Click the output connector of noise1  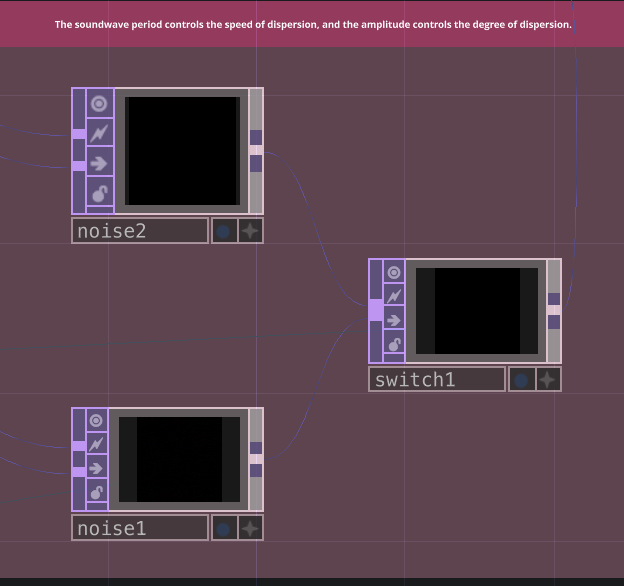[256, 459]
